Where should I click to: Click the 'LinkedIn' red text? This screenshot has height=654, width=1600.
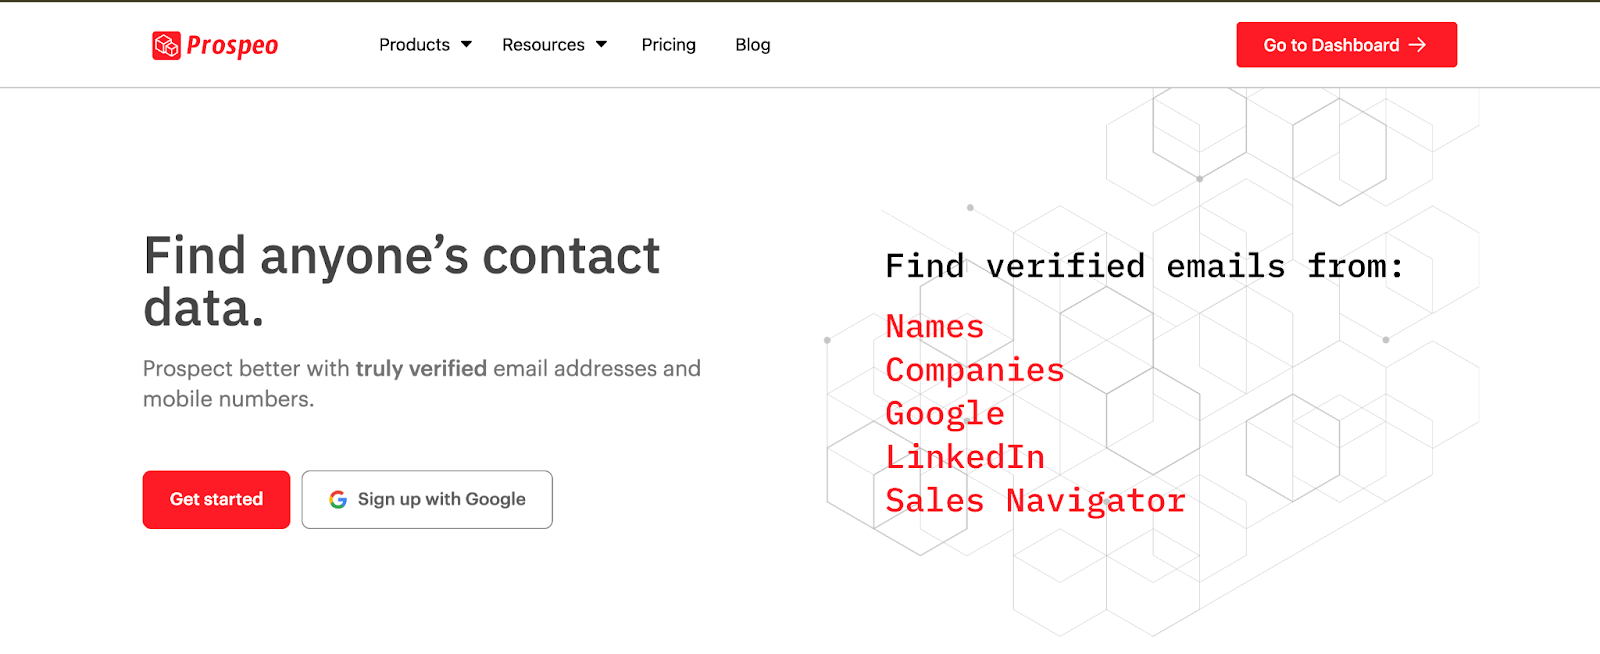[965, 457]
